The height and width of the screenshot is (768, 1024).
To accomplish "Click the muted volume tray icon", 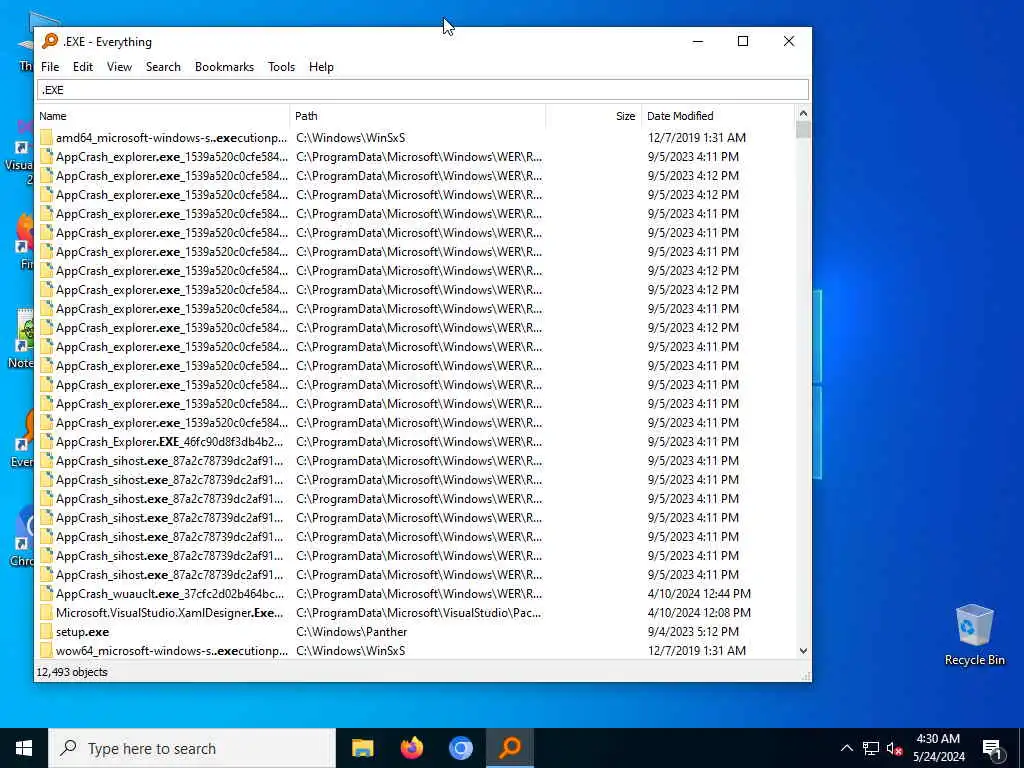I will 894,748.
